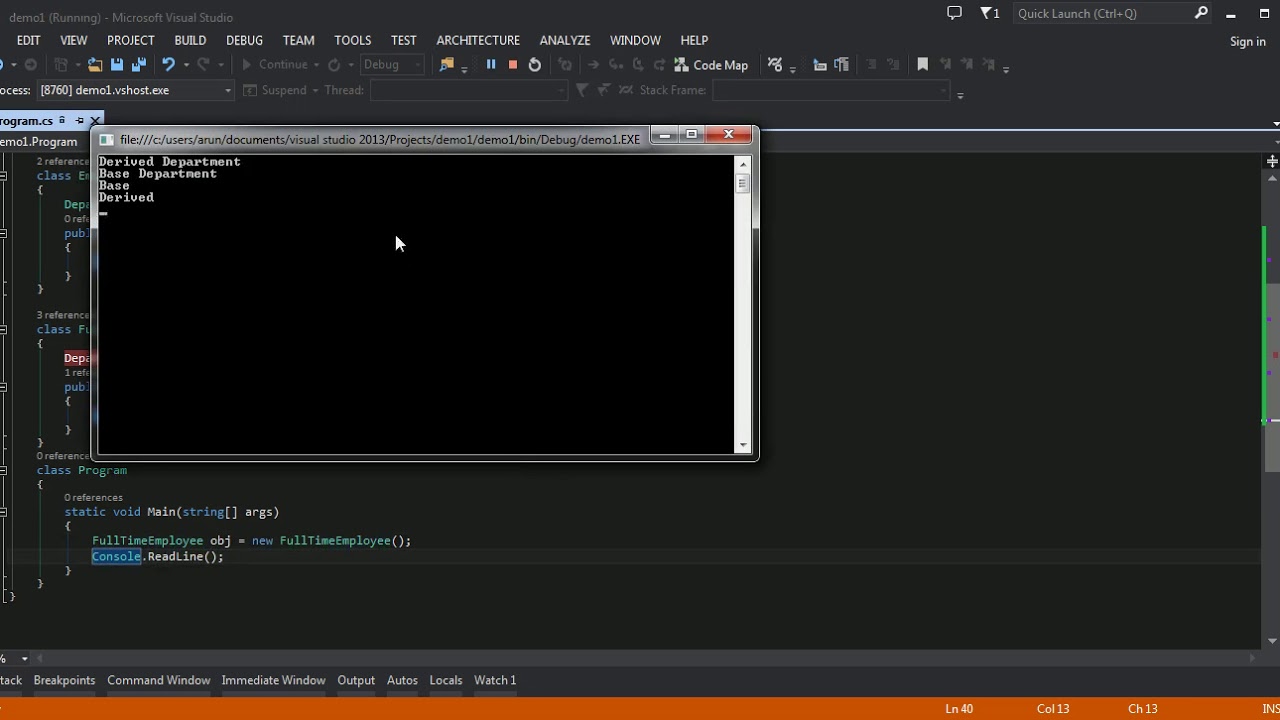Click the console window vertical scrollbar thumb
Image resolution: width=1280 pixels, height=720 pixels.
point(742,184)
